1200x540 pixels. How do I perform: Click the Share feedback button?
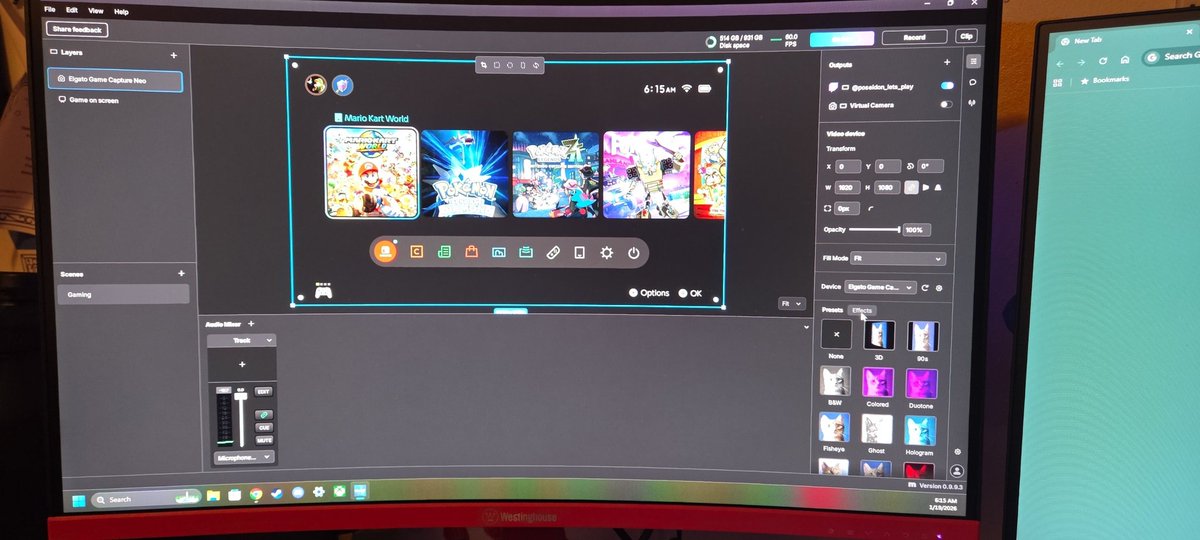coord(76,30)
